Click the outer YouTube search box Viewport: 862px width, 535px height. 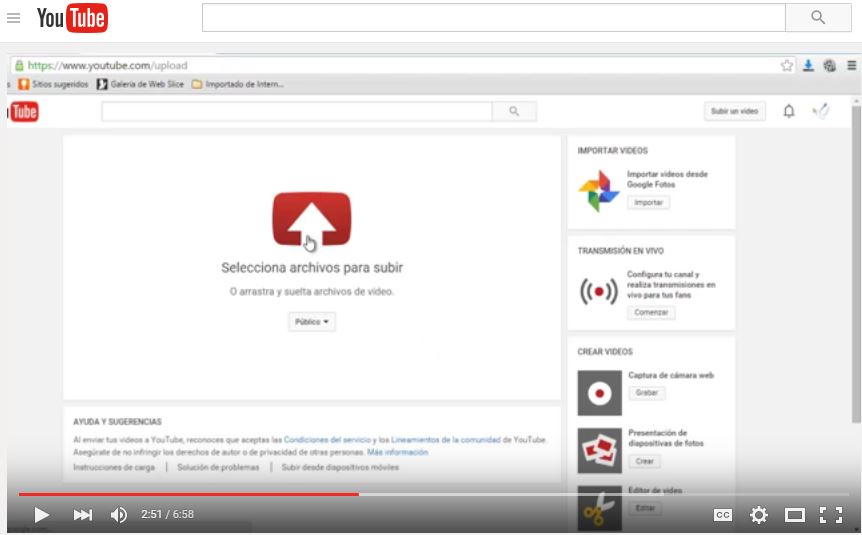(493, 18)
